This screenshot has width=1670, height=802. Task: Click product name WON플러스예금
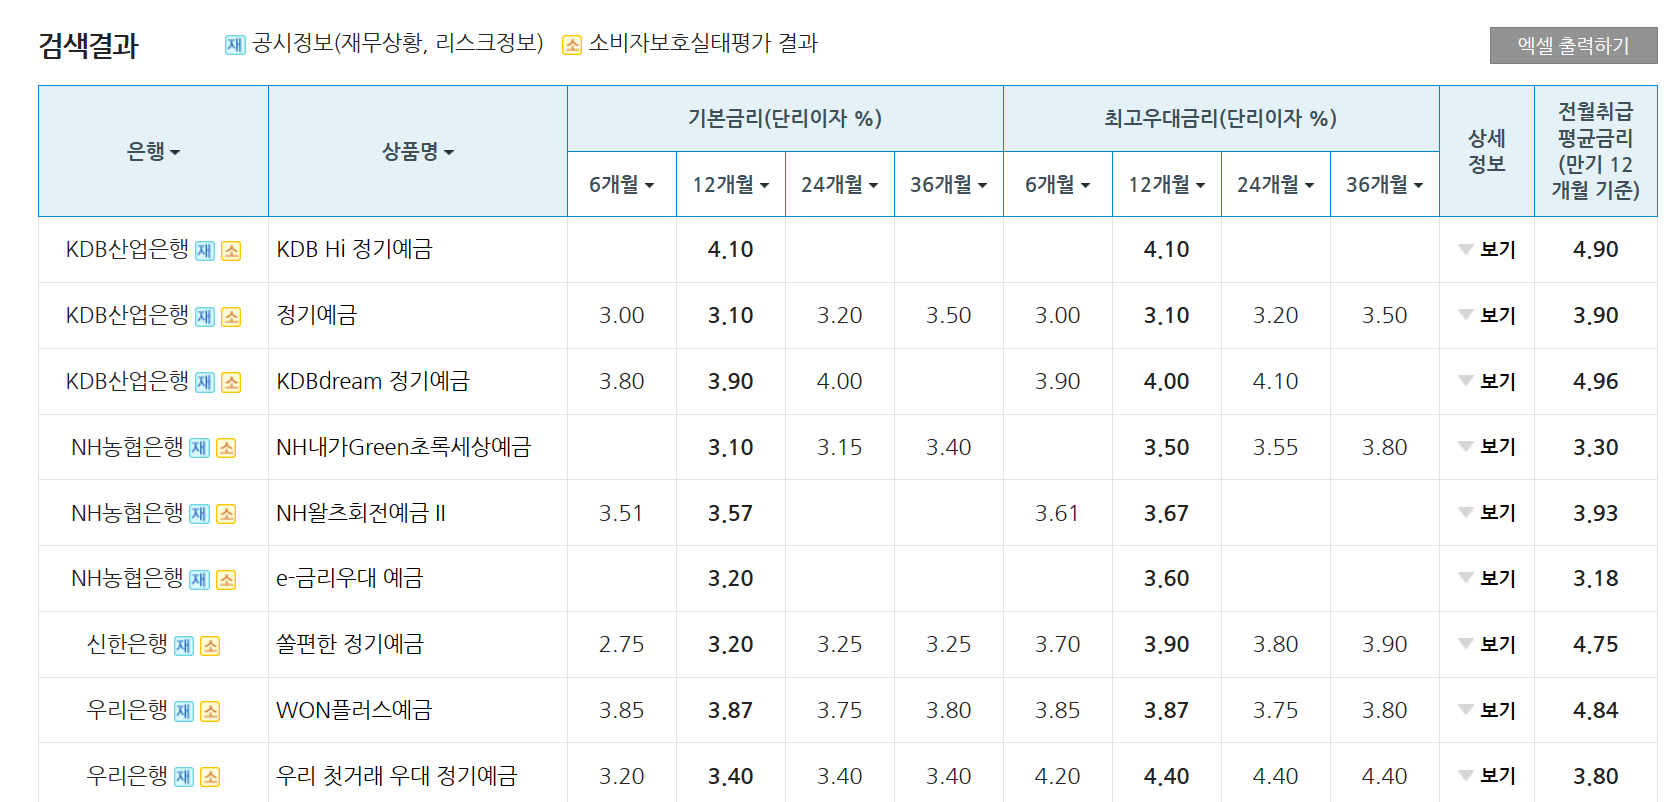pyautogui.click(x=354, y=710)
